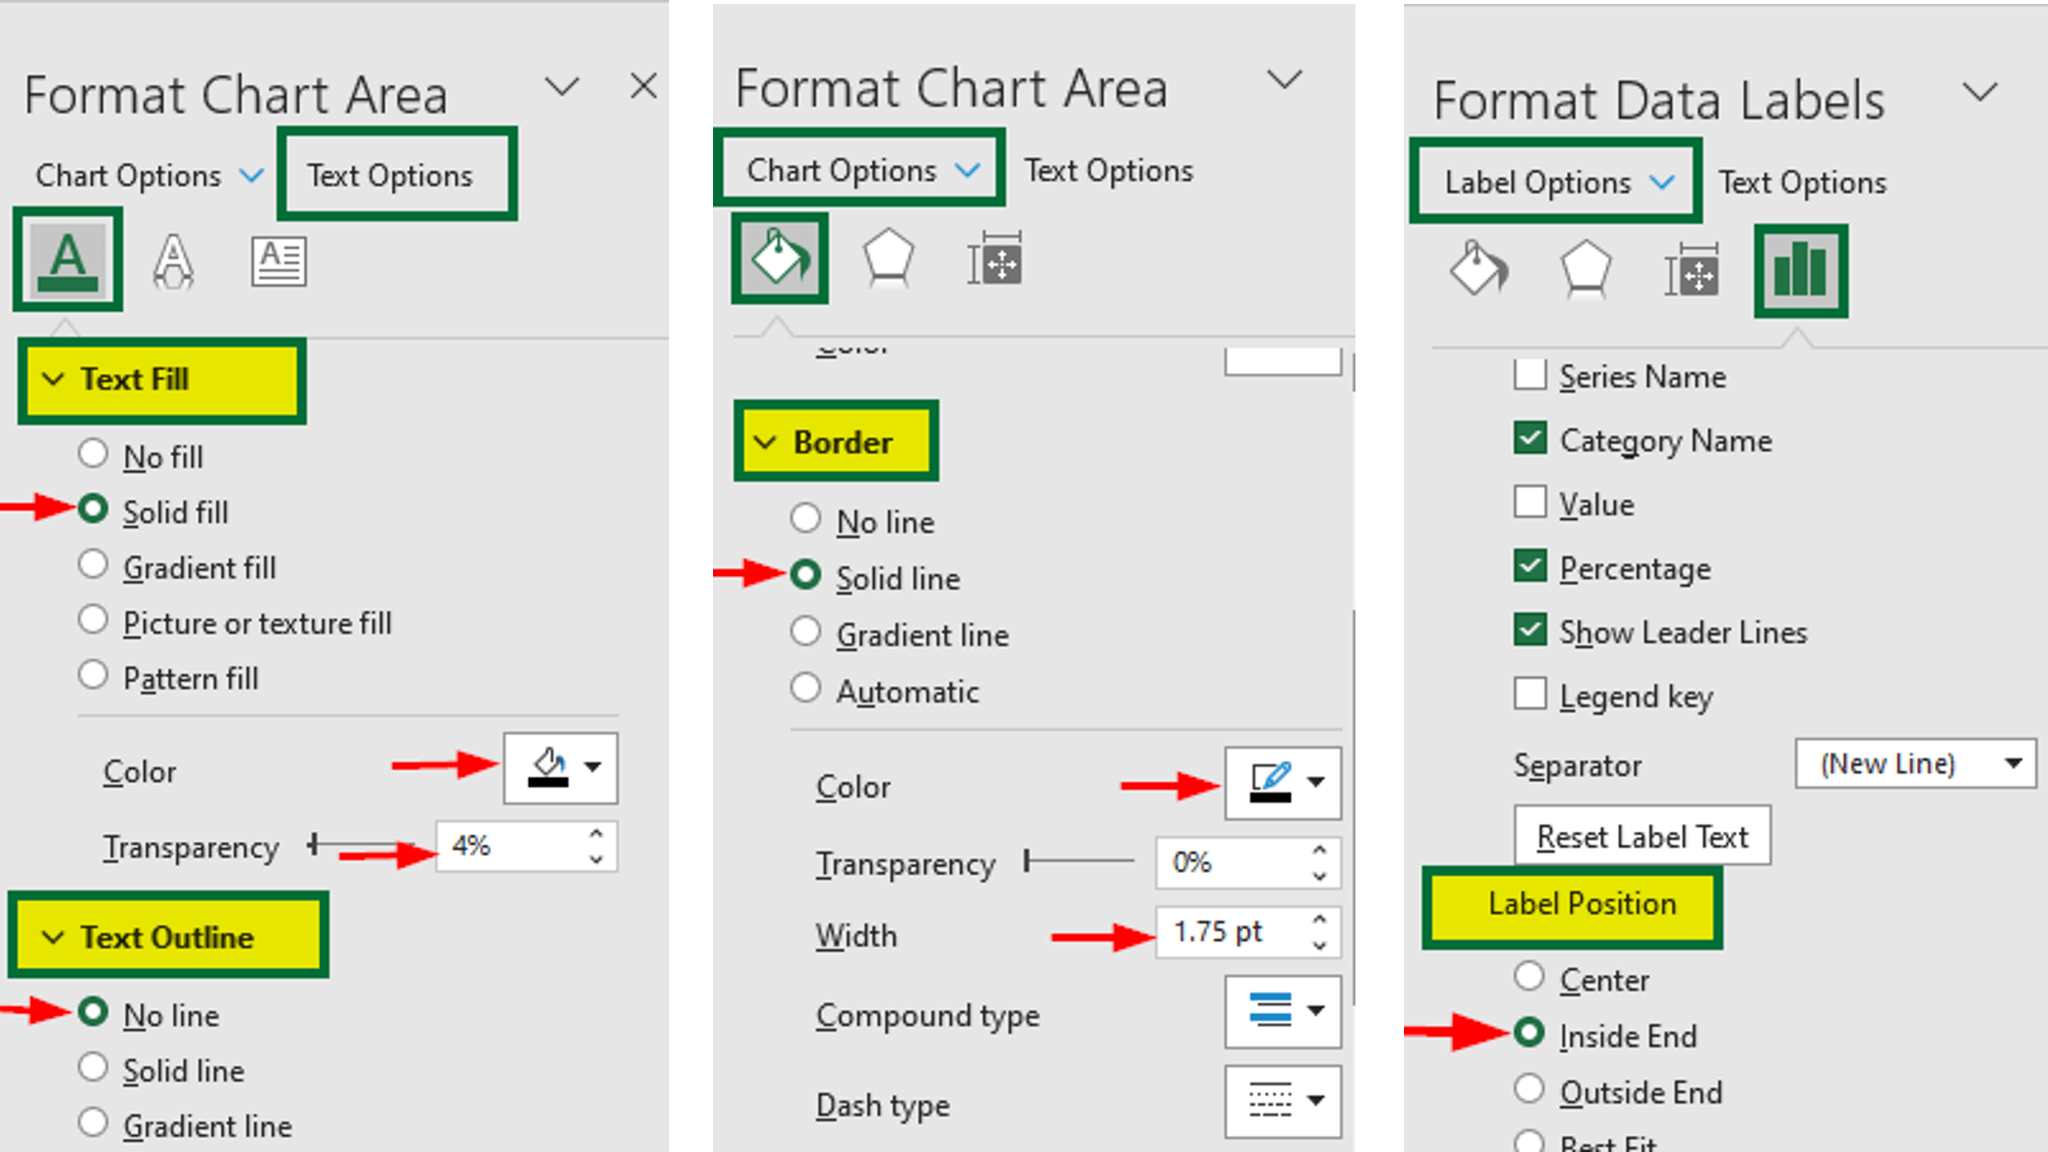Open Effects pentagon icon in middle panel
This screenshot has height=1152, width=2048.
887,259
